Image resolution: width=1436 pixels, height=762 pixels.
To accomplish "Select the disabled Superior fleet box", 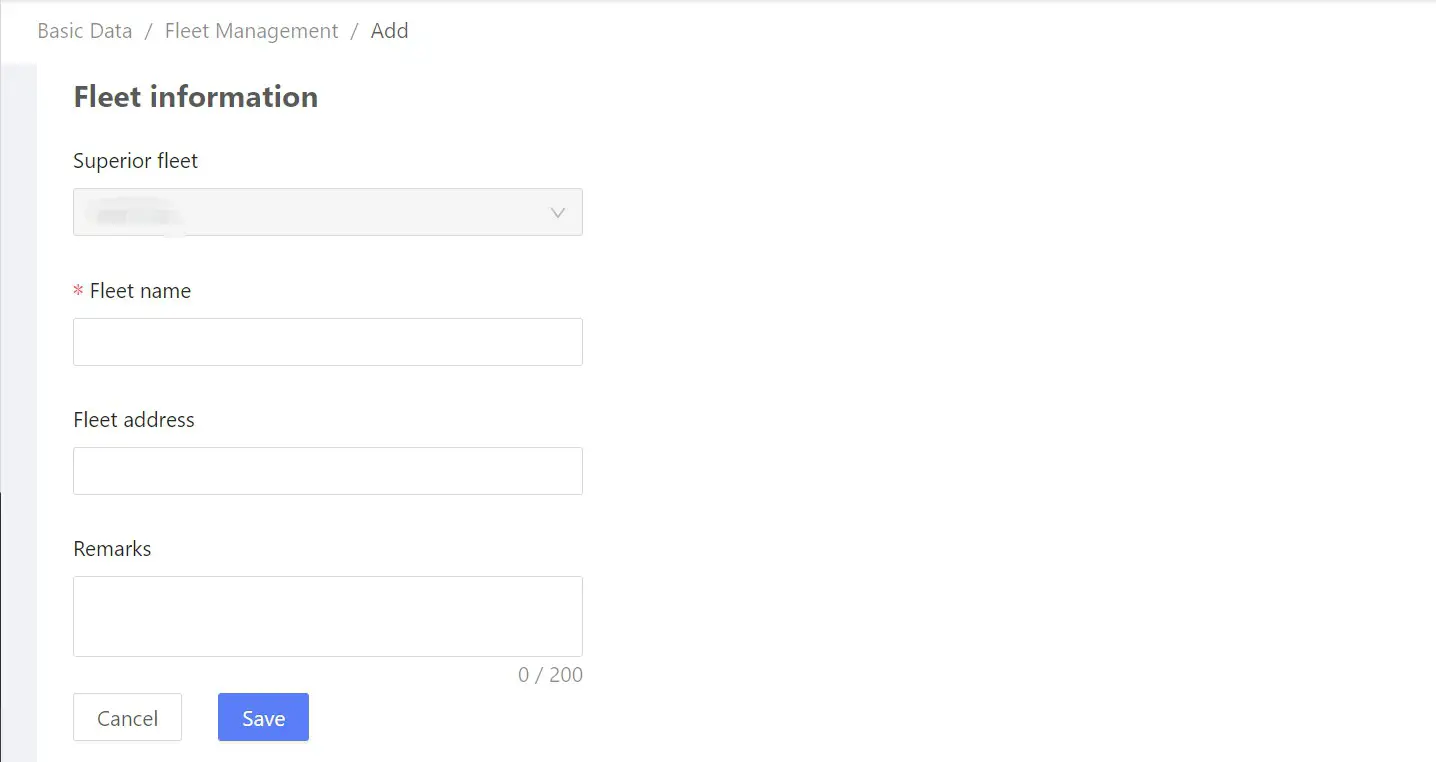I will [300, 212].
